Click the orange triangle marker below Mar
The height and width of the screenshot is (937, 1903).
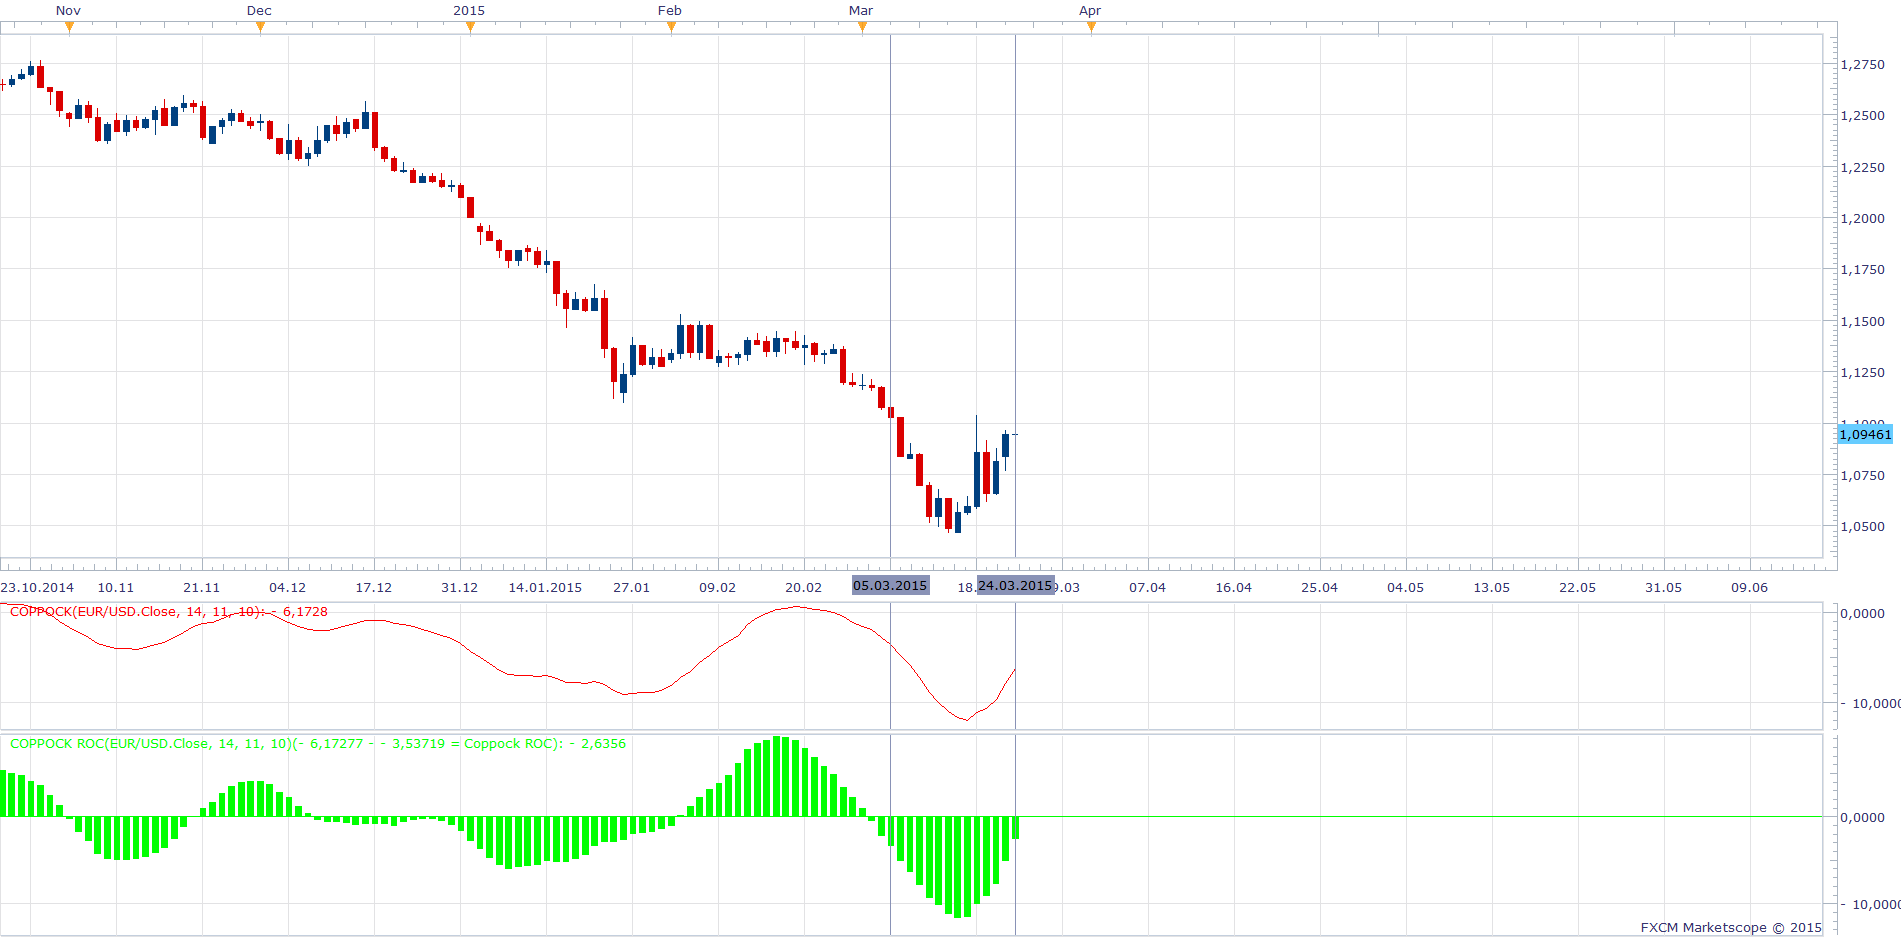click(x=862, y=27)
